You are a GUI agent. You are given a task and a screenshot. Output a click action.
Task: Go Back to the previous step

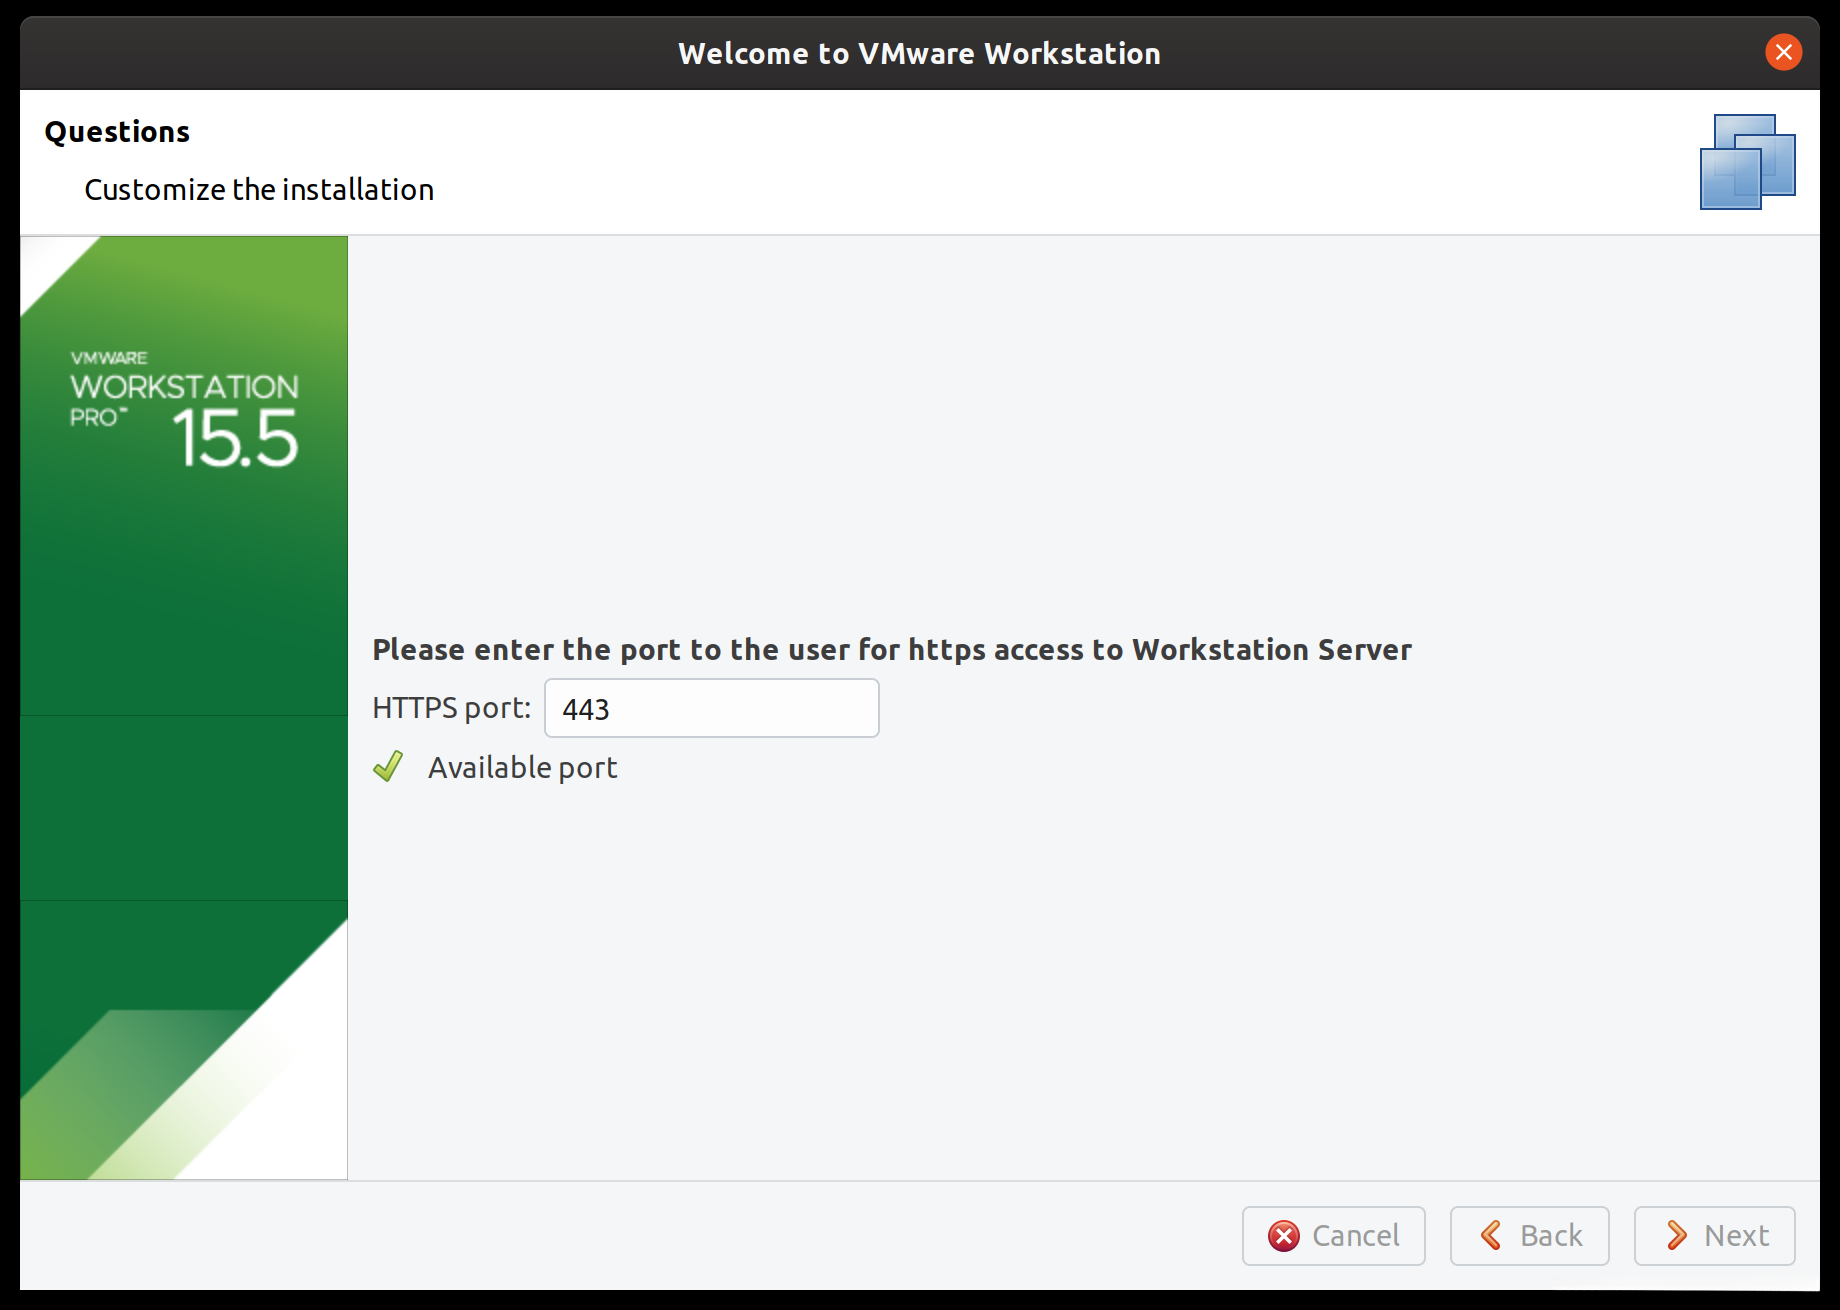click(x=1529, y=1235)
